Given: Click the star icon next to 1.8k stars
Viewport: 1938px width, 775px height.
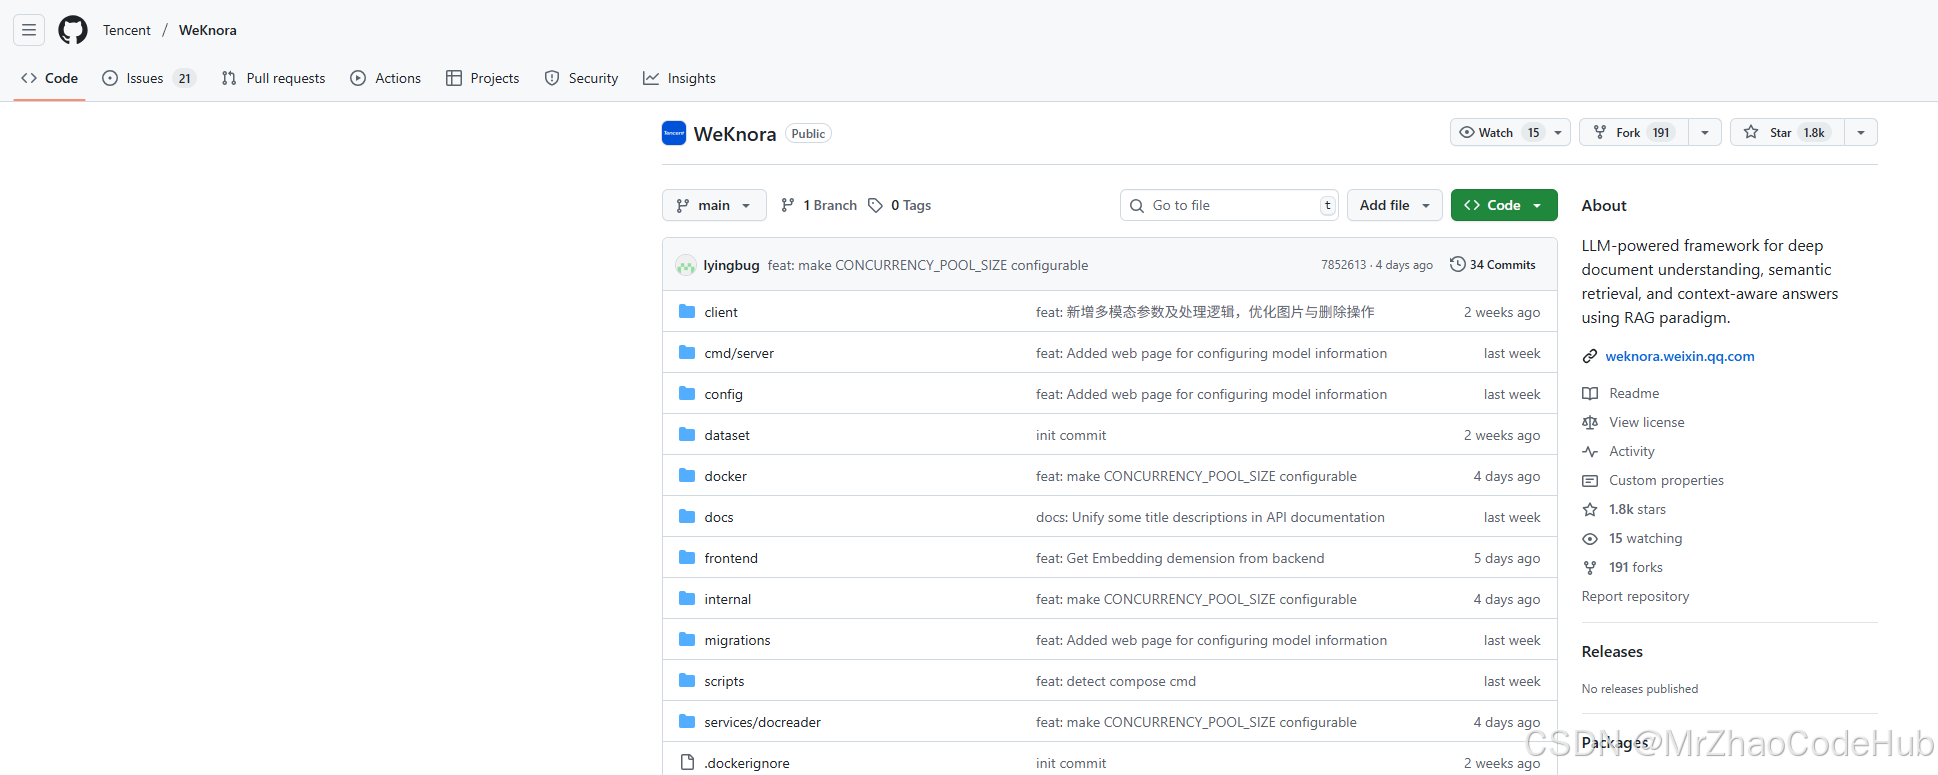Looking at the screenshot, I should click(1590, 510).
